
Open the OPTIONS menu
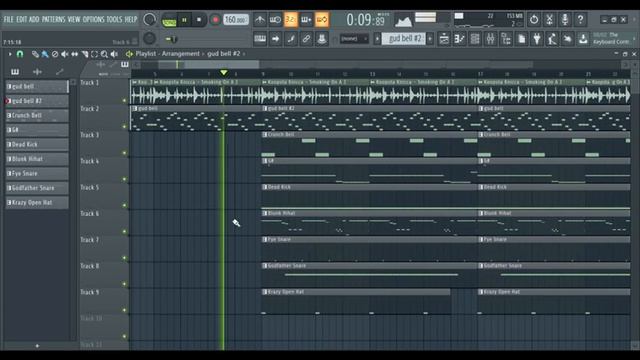click(x=94, y=19)
